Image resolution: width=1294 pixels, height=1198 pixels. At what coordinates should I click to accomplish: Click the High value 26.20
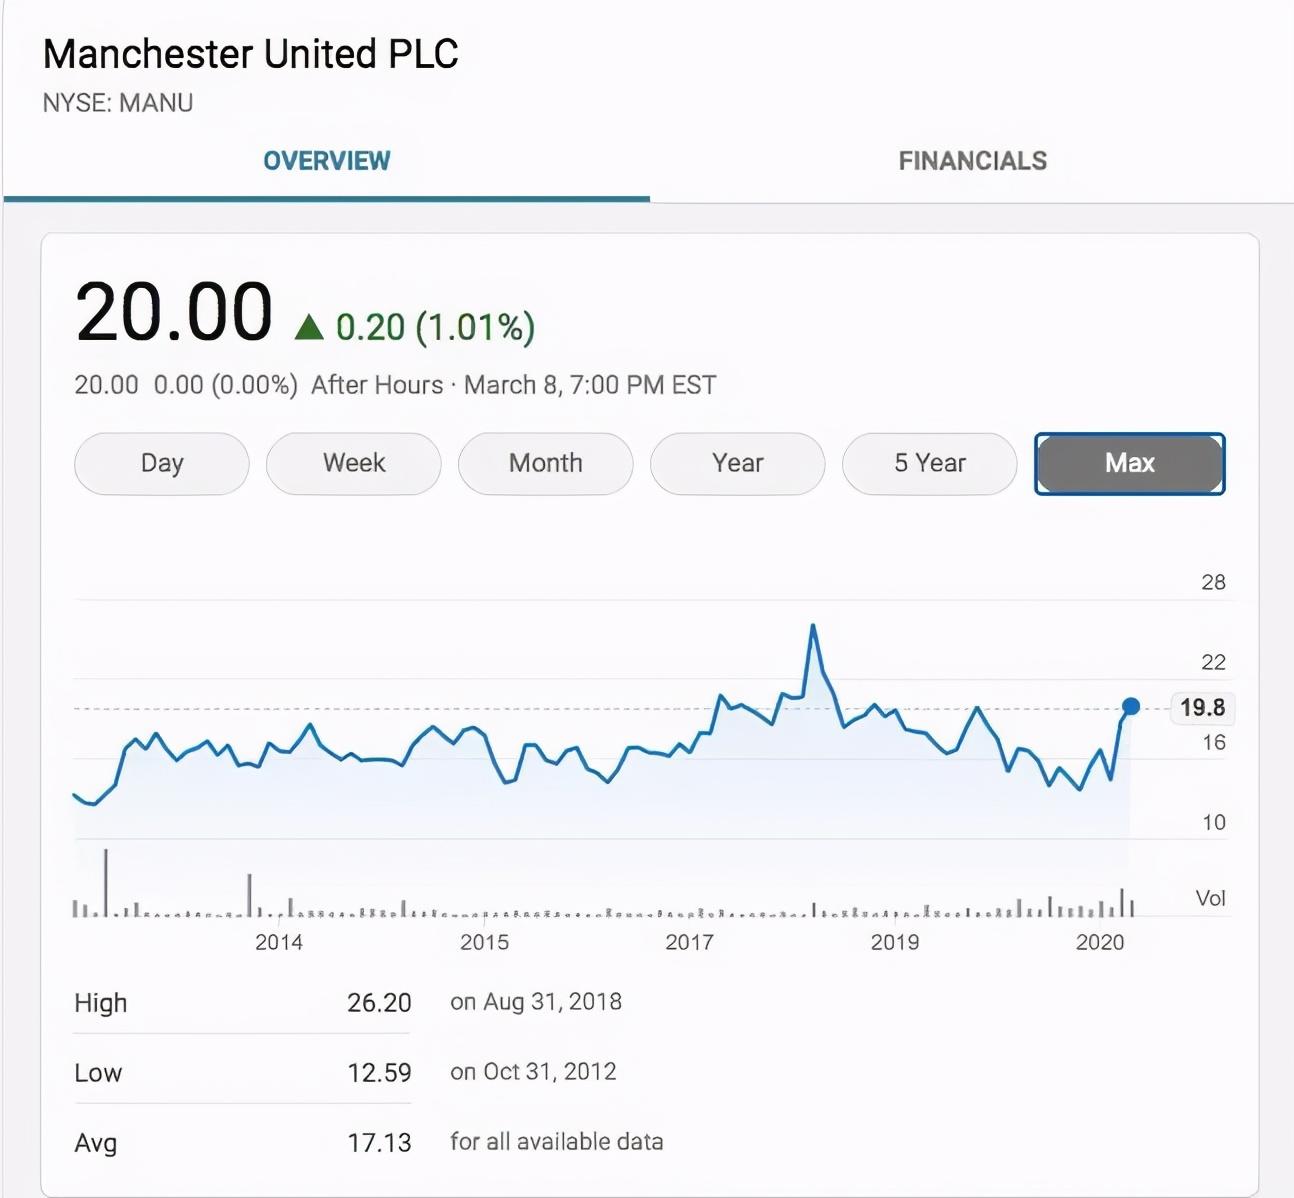pyautogui.click(x=379, y=1002)
